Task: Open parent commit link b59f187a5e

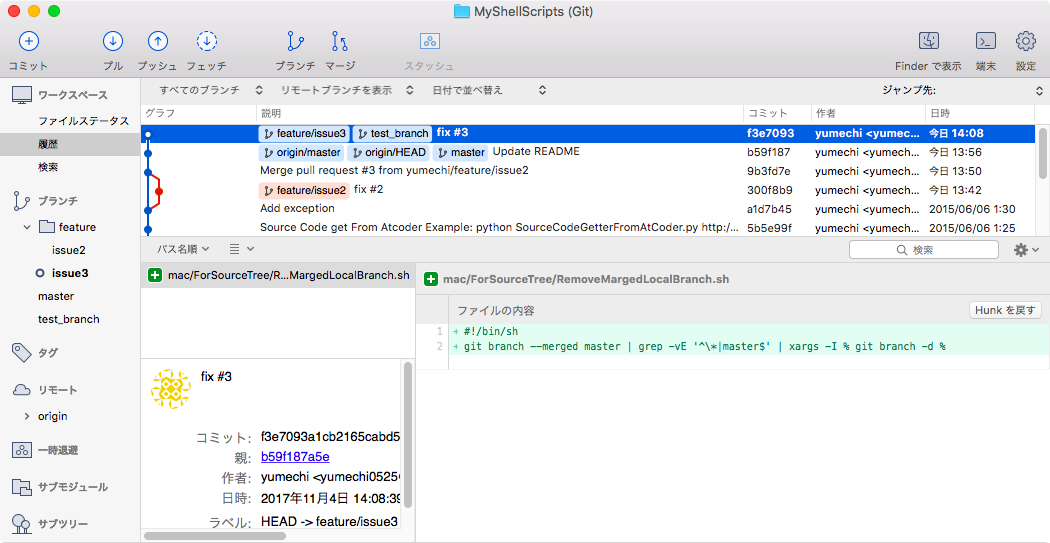Action: 295,457
